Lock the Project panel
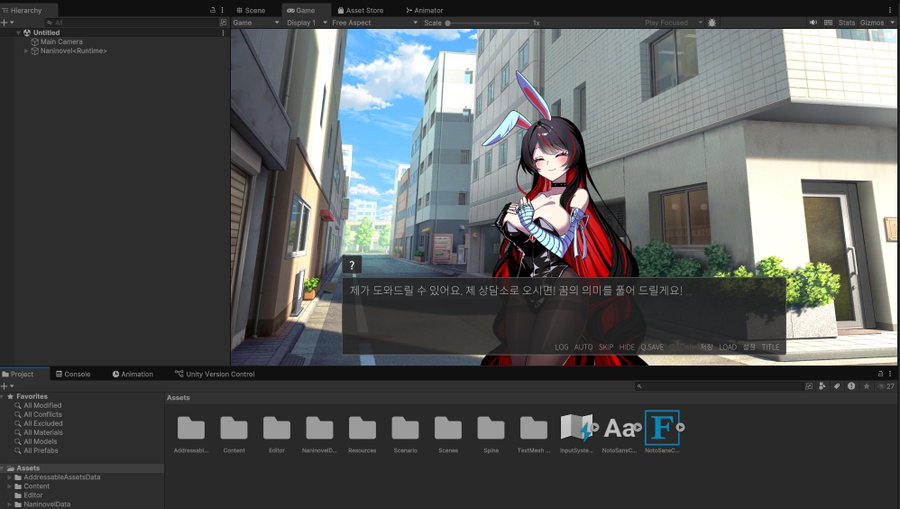The image size is (900, 509). pyautogui.click(x=880, y=374)
